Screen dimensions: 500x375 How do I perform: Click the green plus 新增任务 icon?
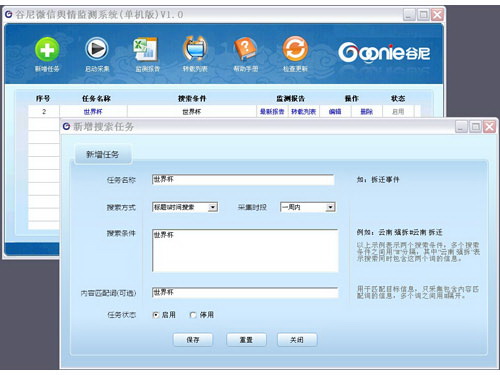tap(47, 49)
